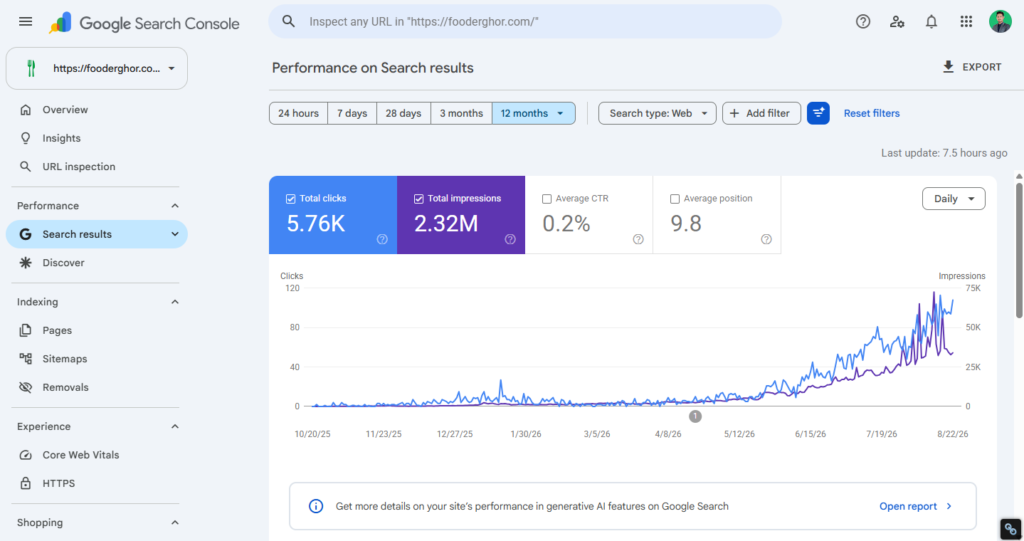
Task: Collapse the Experience section
Action: click(x=175, y=427)
